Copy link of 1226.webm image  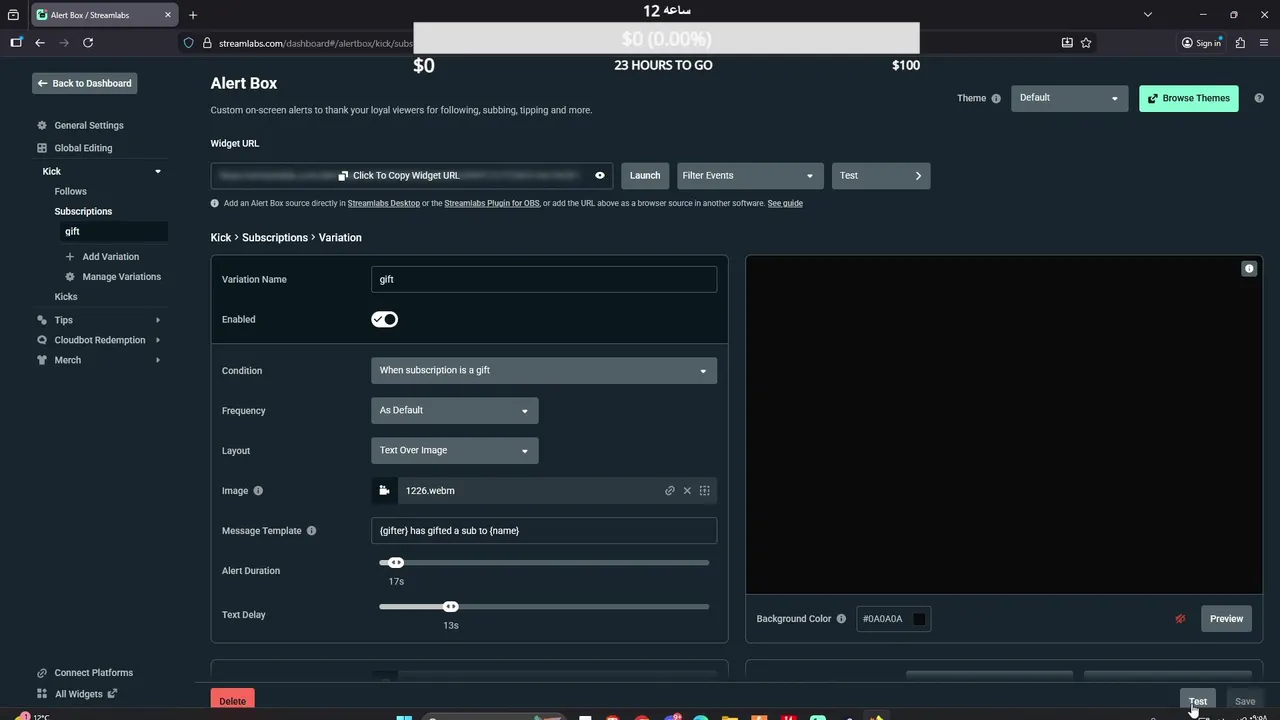coord(670,490)
